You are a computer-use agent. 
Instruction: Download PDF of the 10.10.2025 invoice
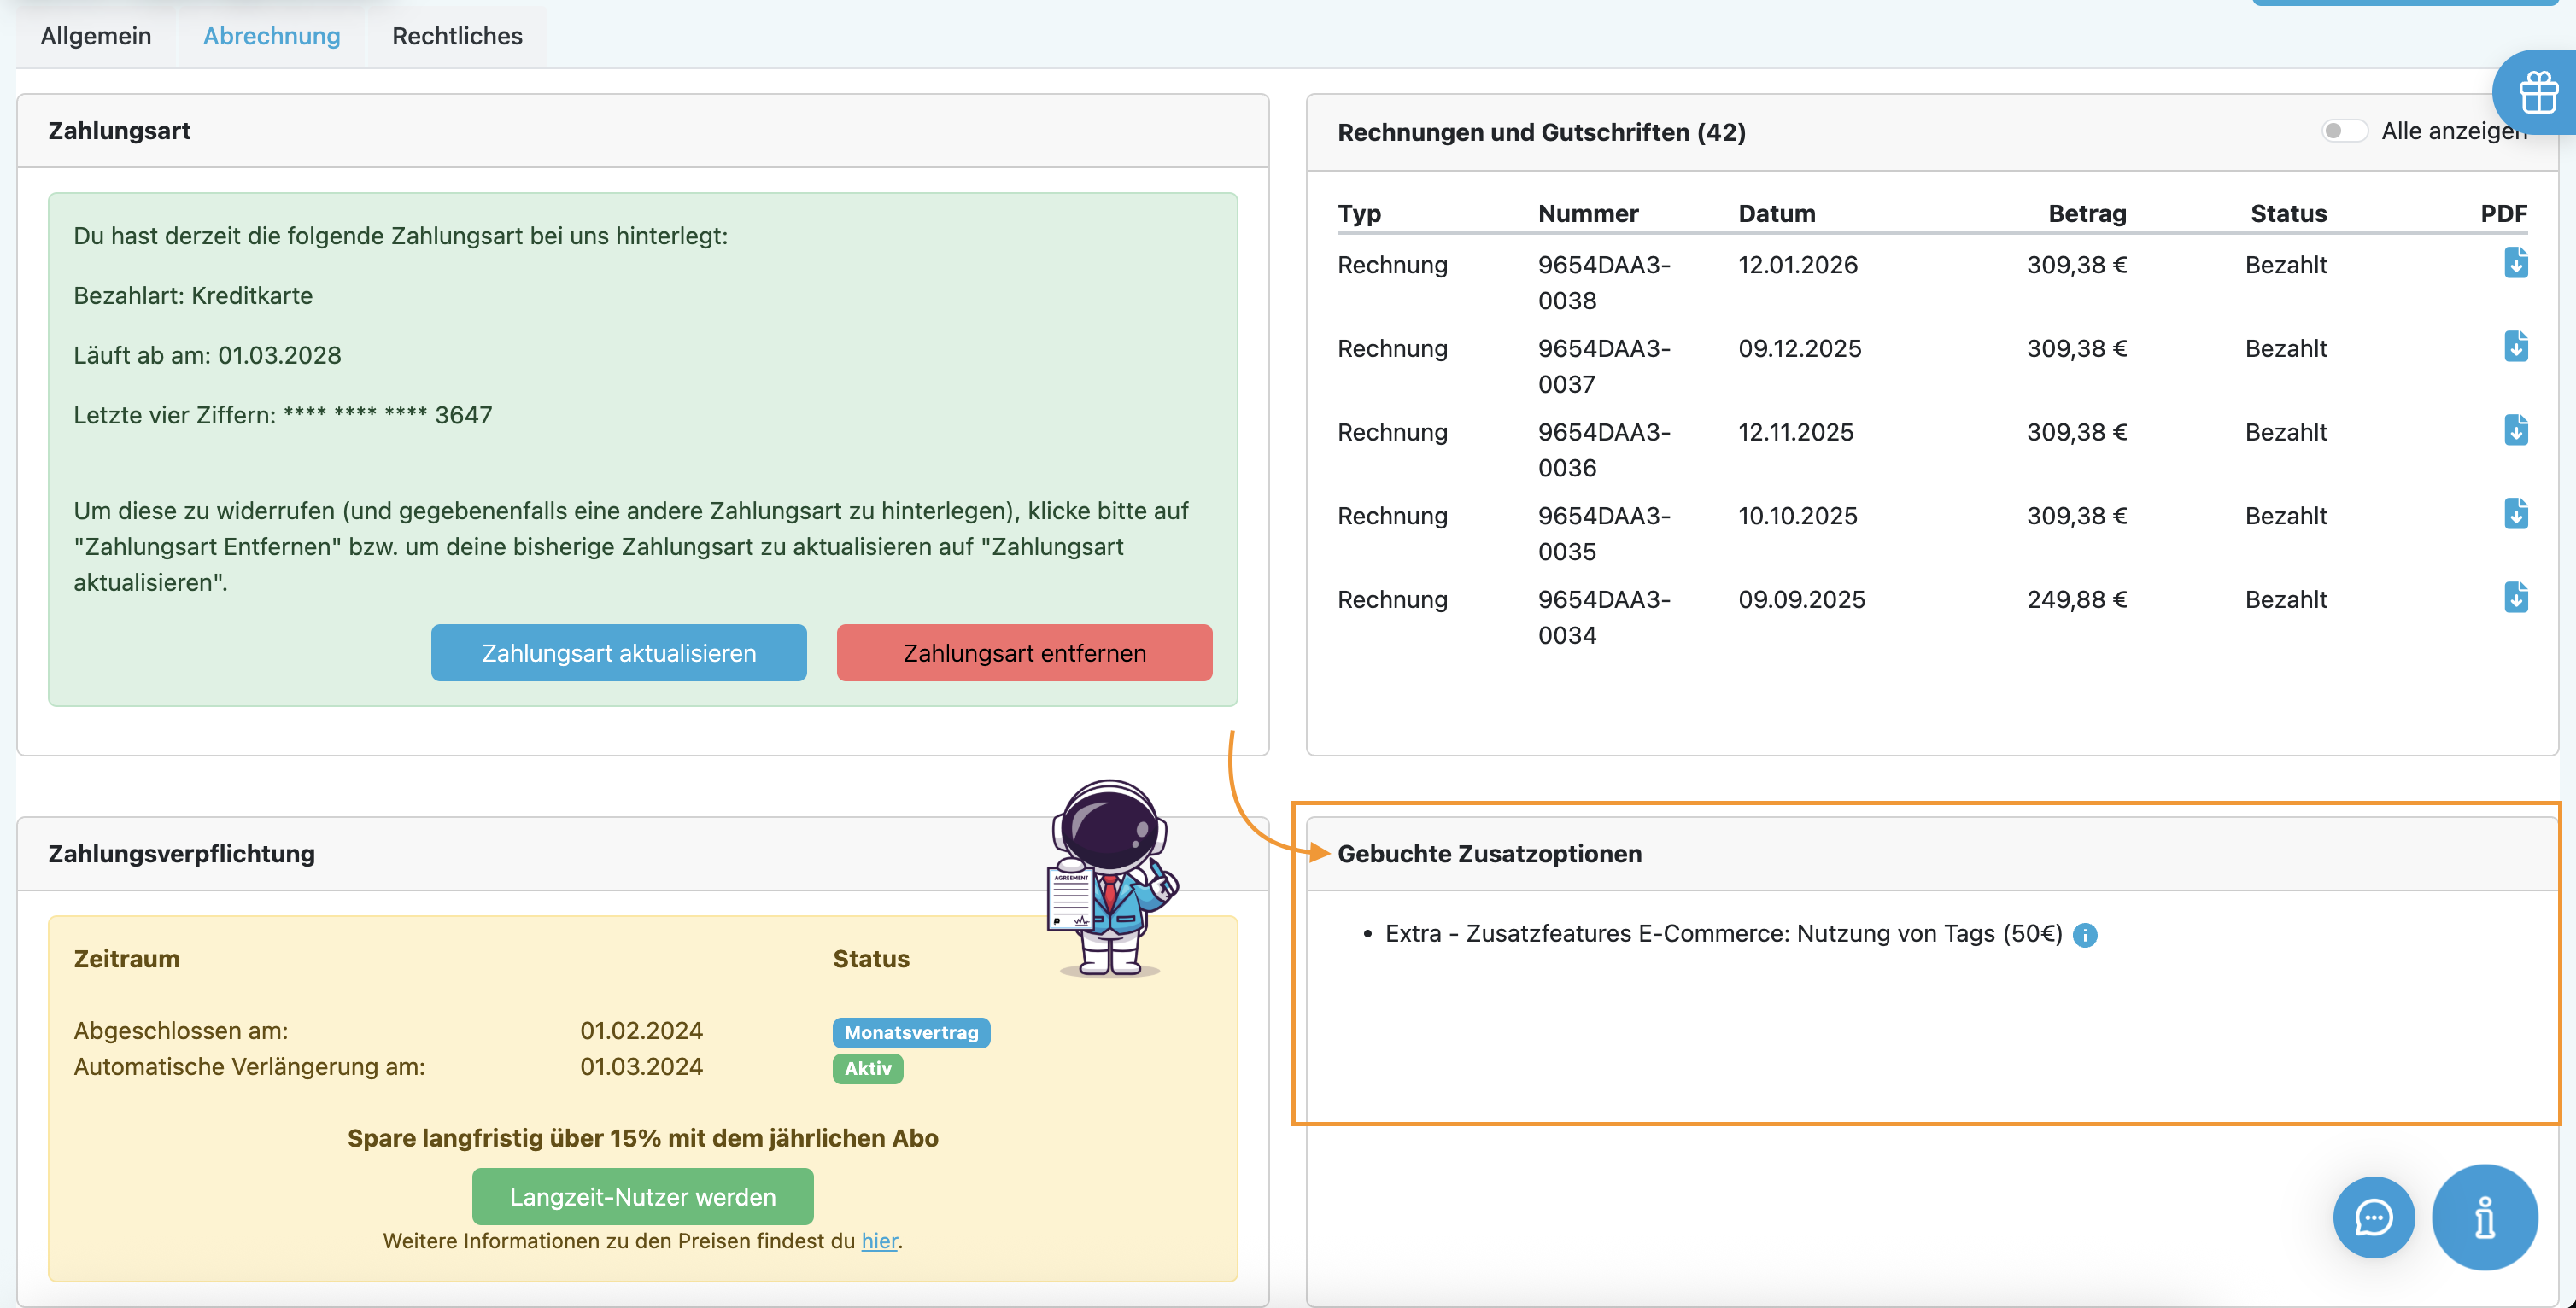click(2515, 514)
